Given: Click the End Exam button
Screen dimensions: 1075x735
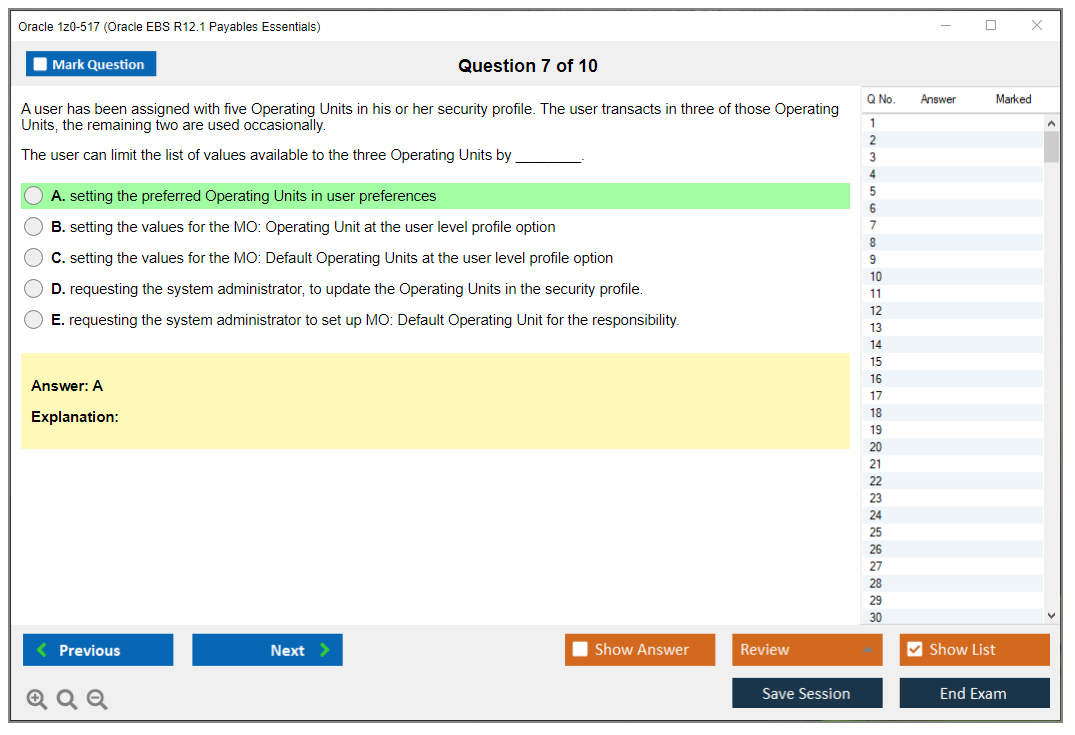Looking at the screenshot, I should (x=973, y=693).
